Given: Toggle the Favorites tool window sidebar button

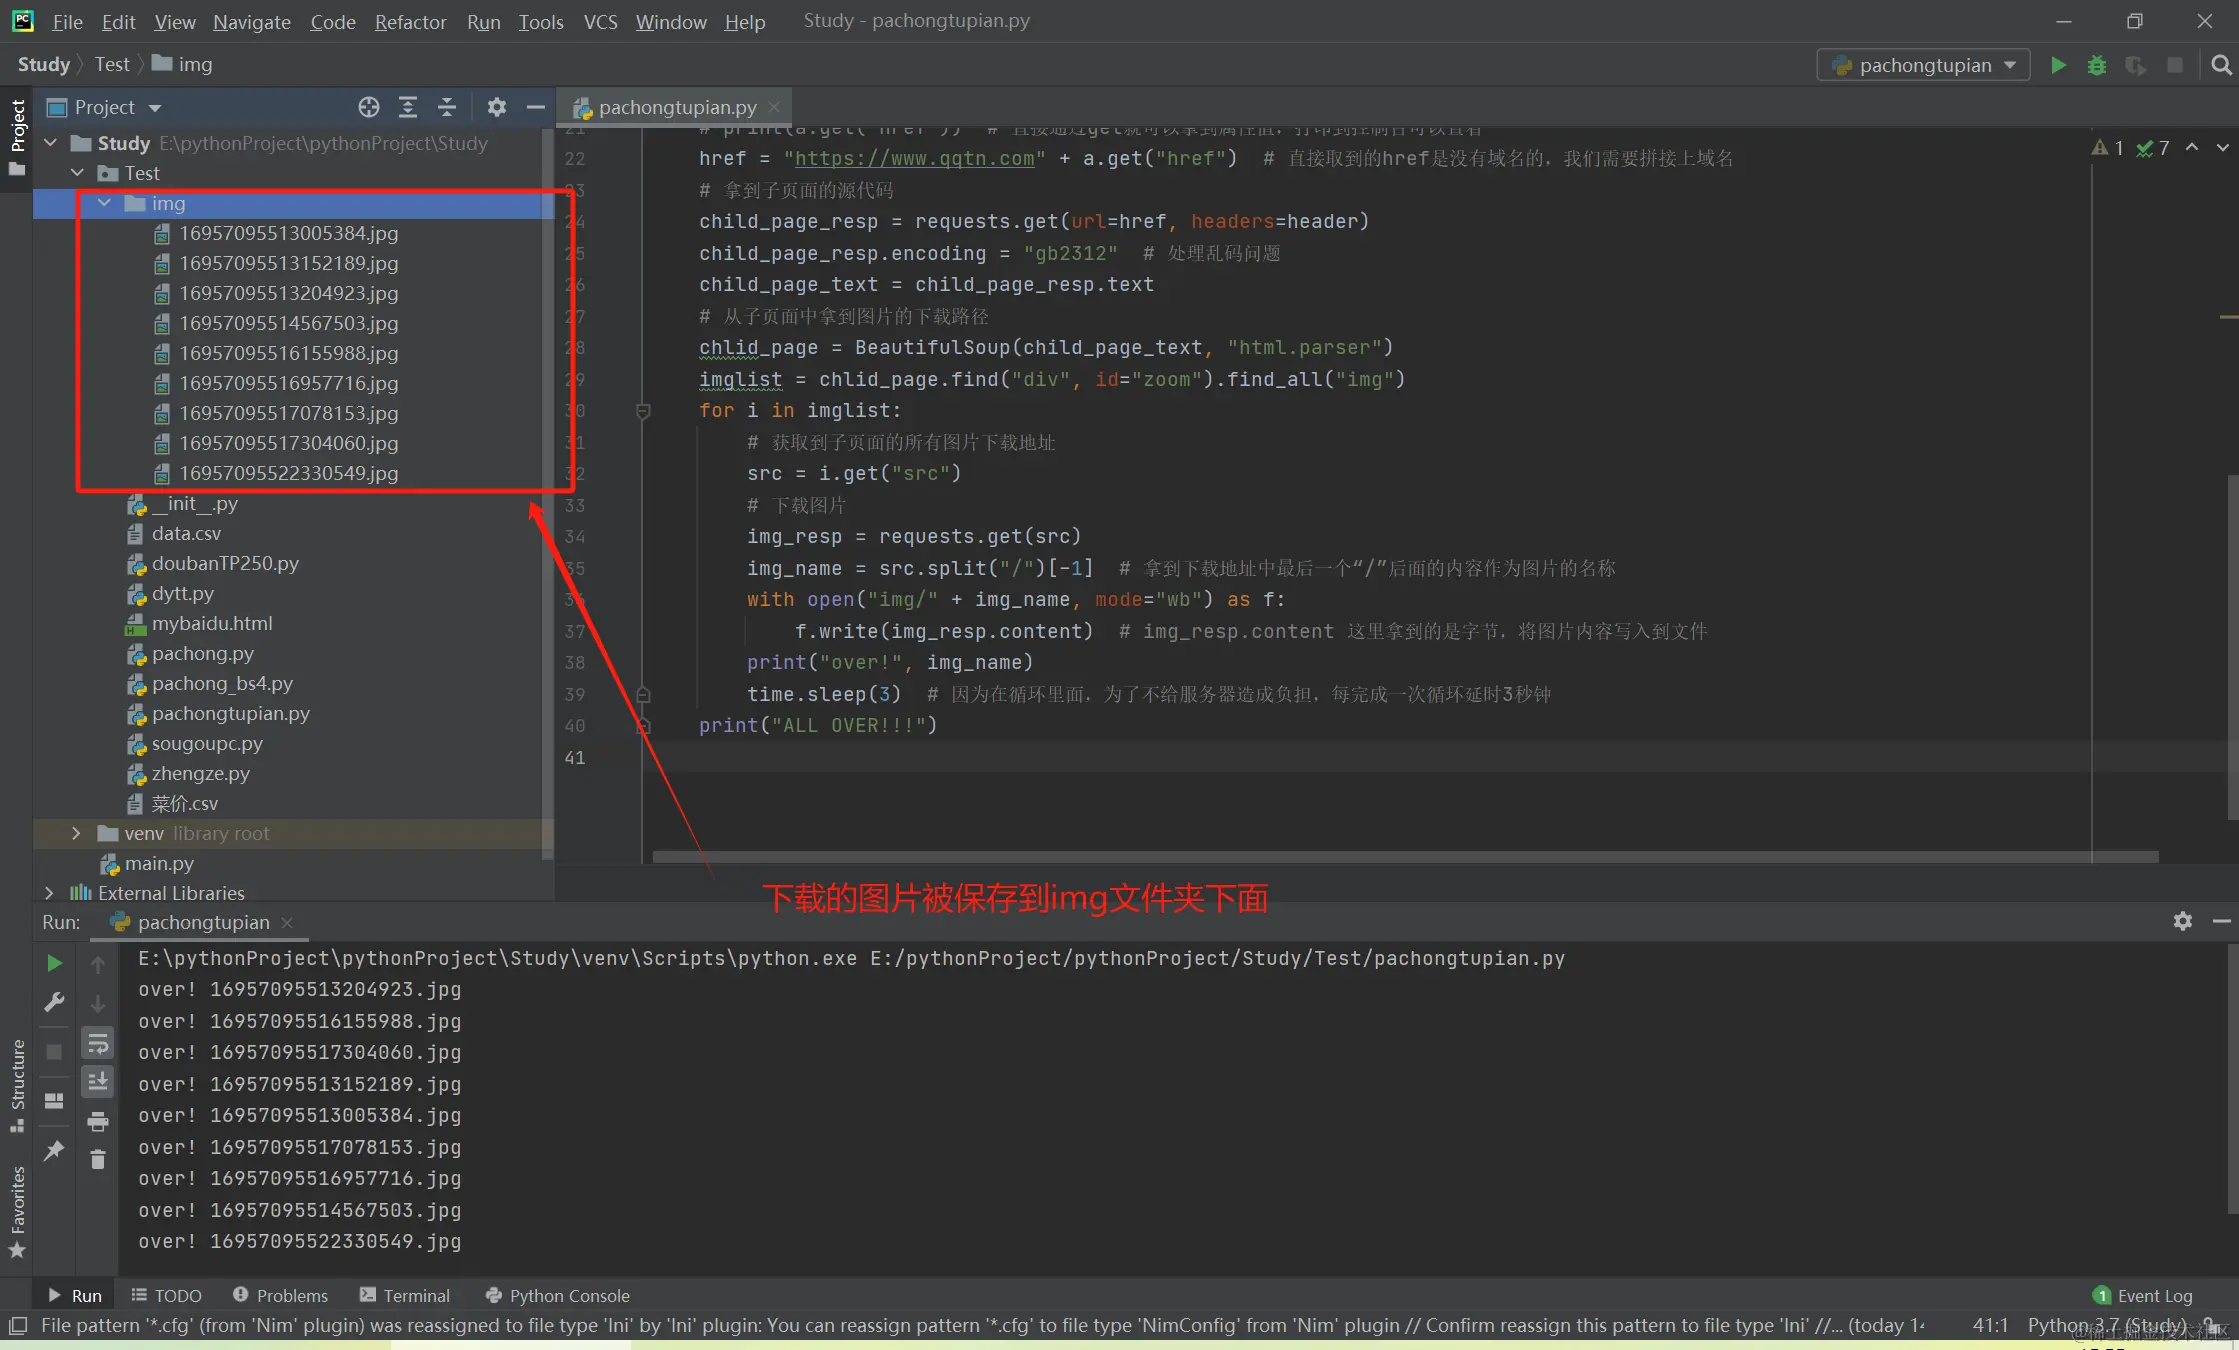Looking at the screenshot, I should pyautogui.click(x=17, y=1212).
